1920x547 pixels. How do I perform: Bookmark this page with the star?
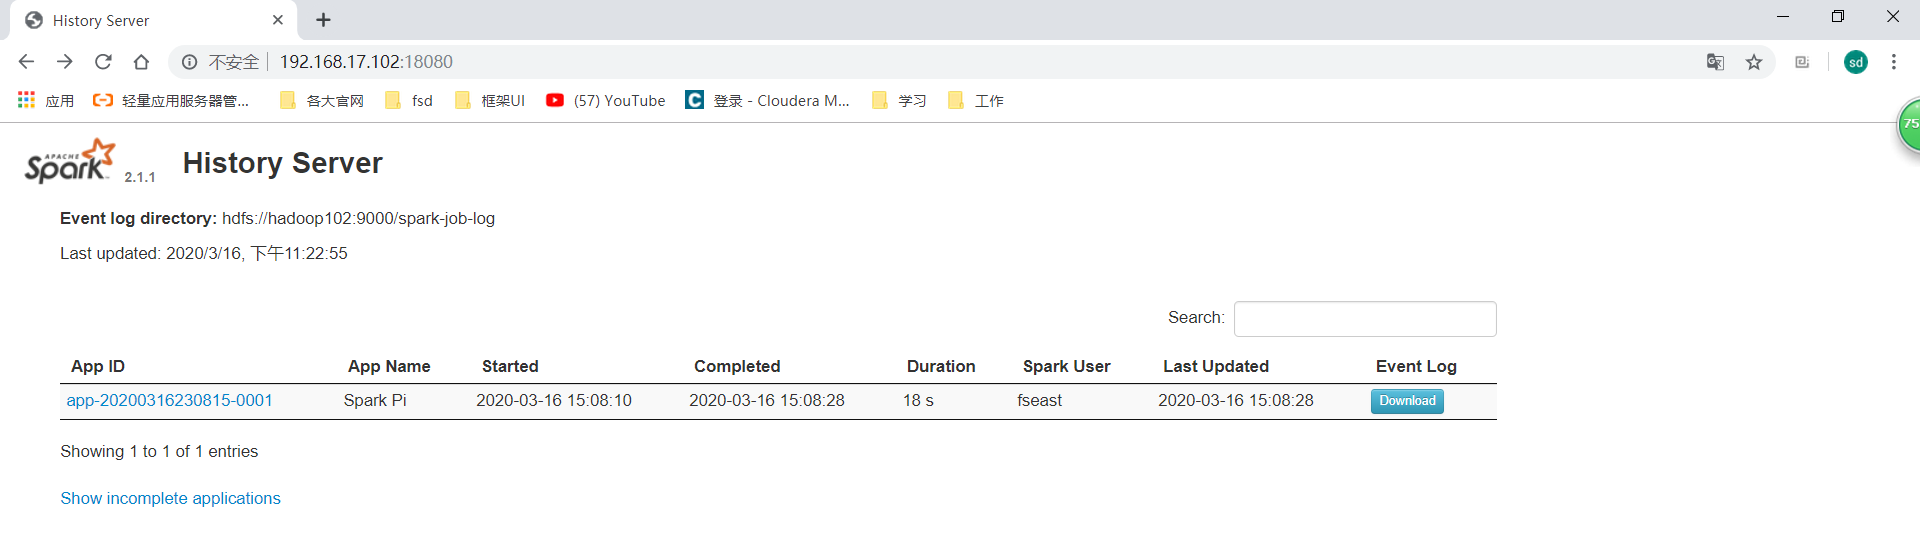click(x=1754, y=62)
